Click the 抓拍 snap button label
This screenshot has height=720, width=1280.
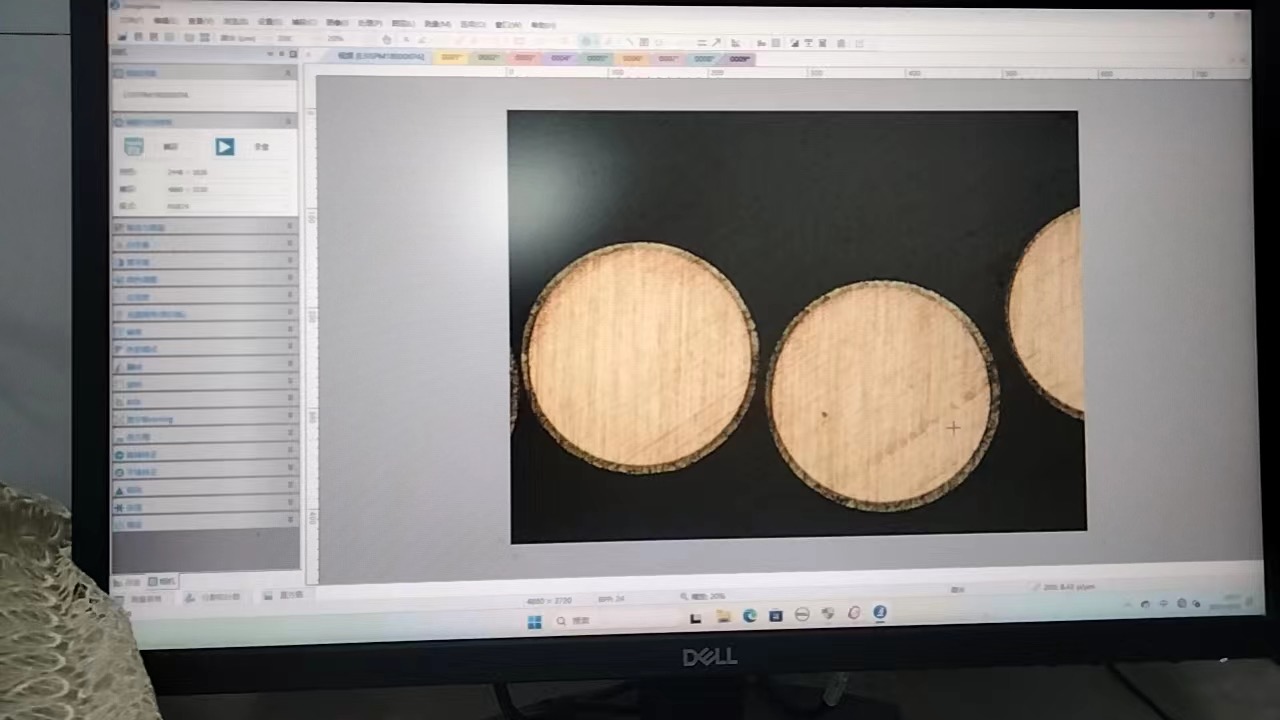(x=171, y=147)
